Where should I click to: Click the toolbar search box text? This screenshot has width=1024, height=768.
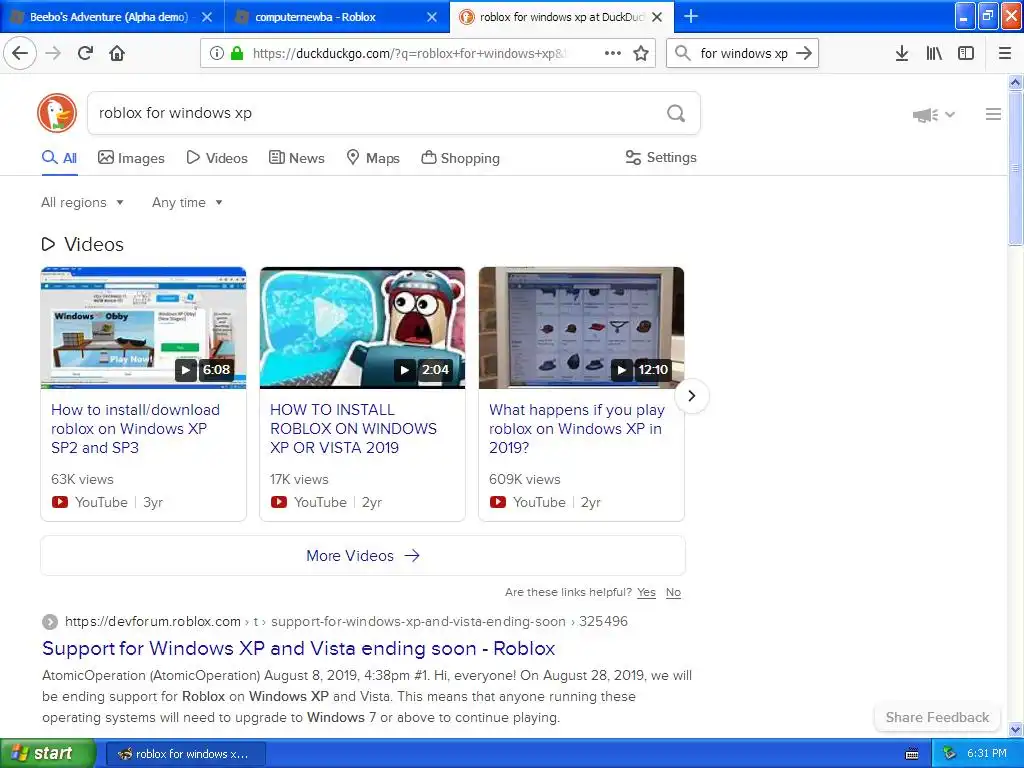[x=744, y=53]
